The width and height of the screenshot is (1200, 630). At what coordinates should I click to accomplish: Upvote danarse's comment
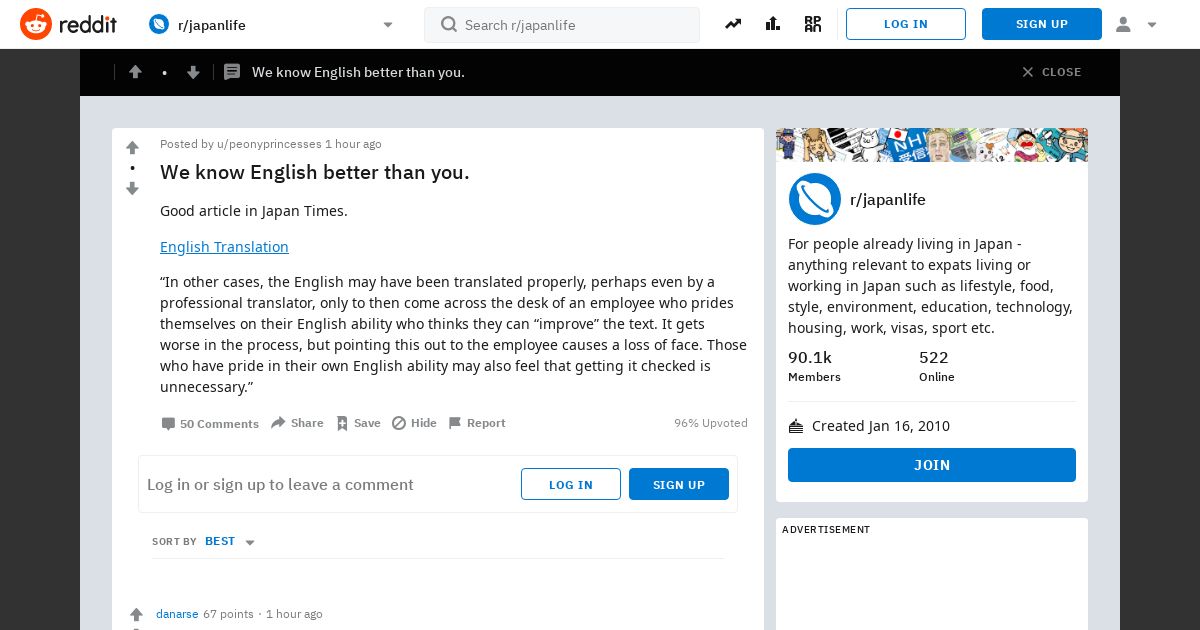tap(136, 615)
